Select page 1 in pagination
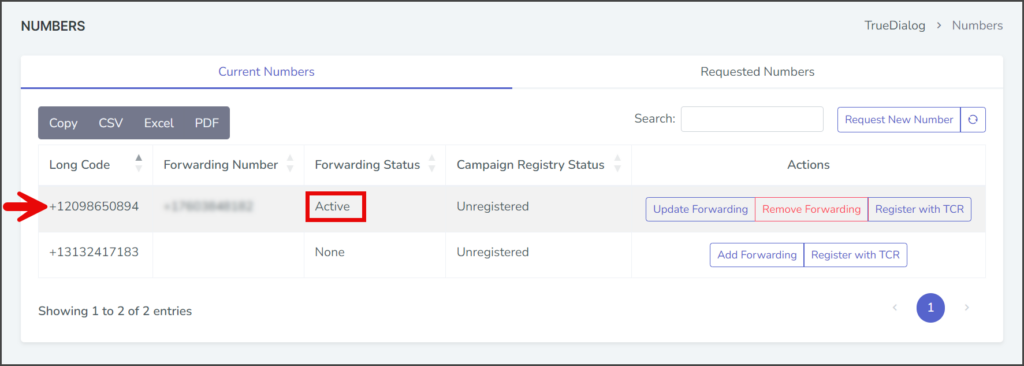This screenshot has width=1024, height=366. (x=931, y=307)
